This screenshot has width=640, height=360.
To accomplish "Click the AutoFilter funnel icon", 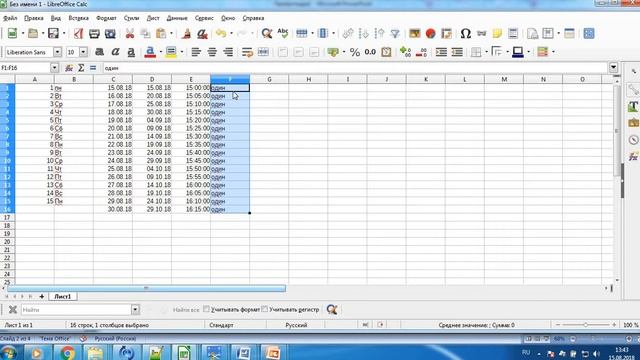I will 395,33.
